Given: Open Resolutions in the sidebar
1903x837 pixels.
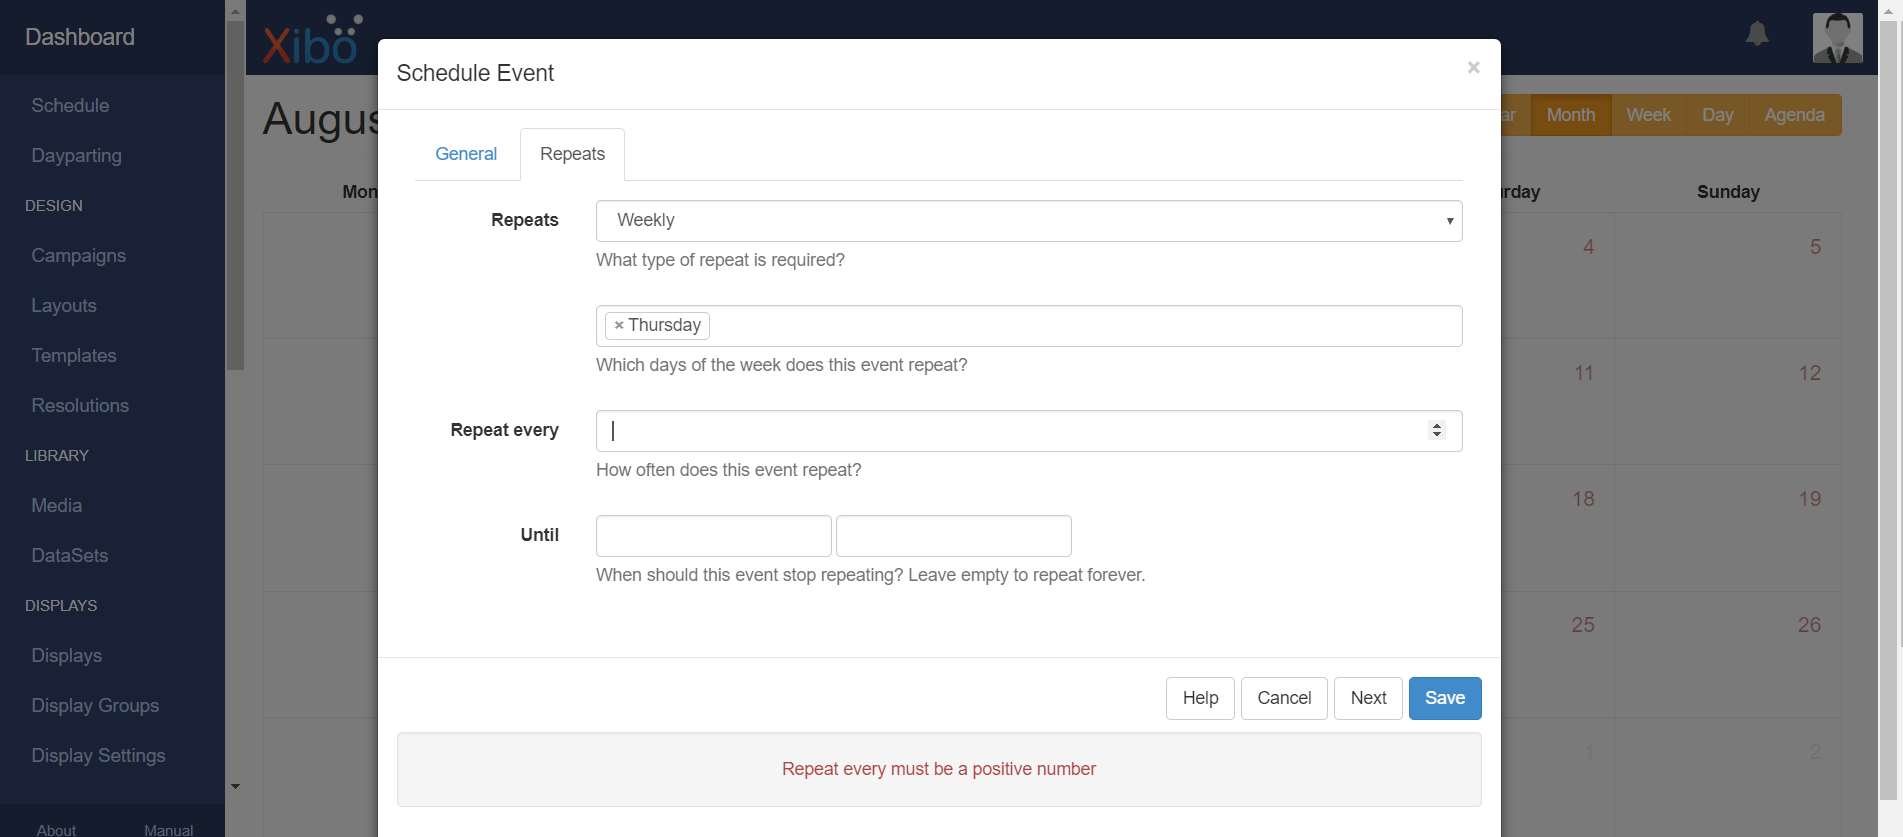Looking at the screenshot, I should (x=80, y=405).
